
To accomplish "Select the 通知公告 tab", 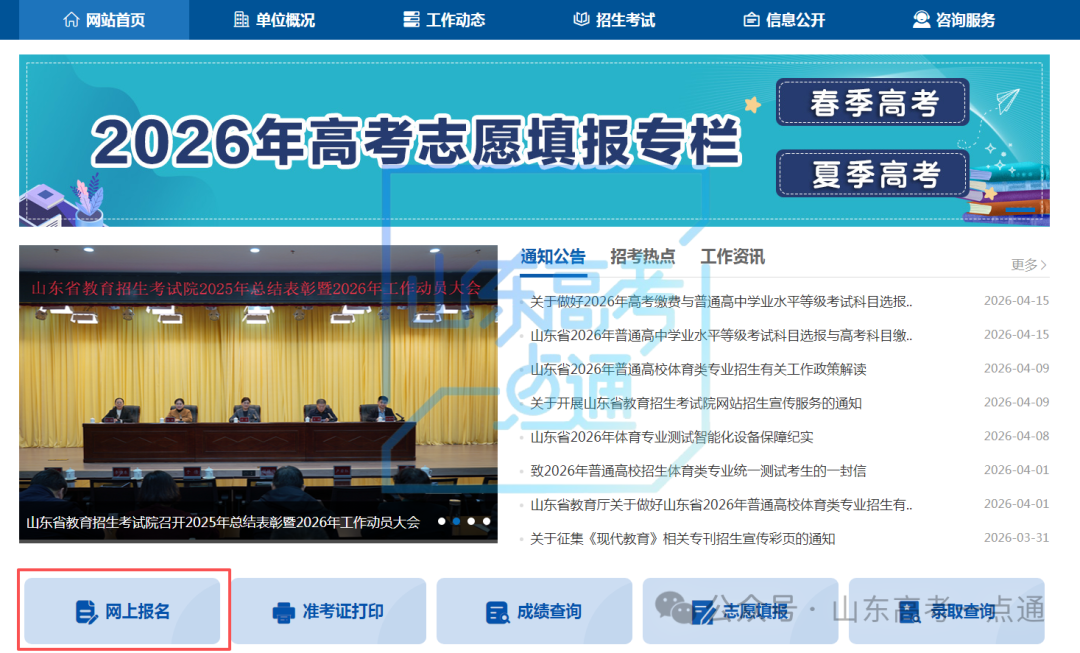I will [553, 256].
